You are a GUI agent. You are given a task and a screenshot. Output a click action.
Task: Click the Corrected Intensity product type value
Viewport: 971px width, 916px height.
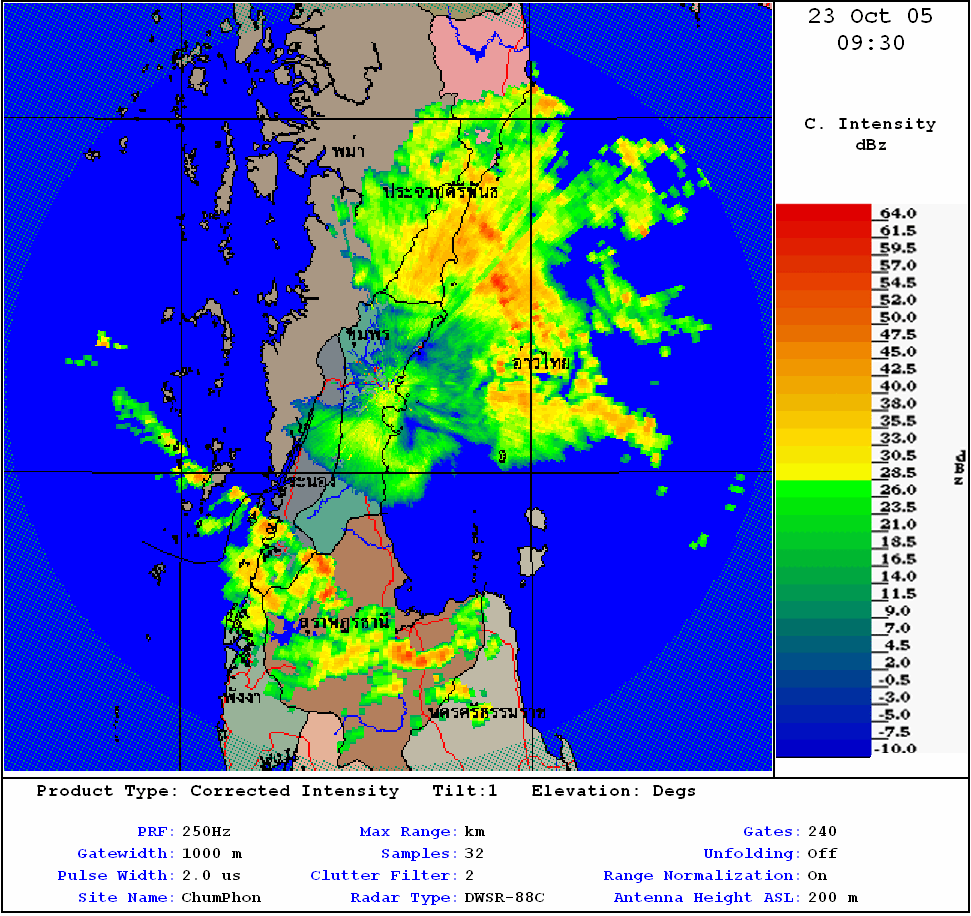294,791
